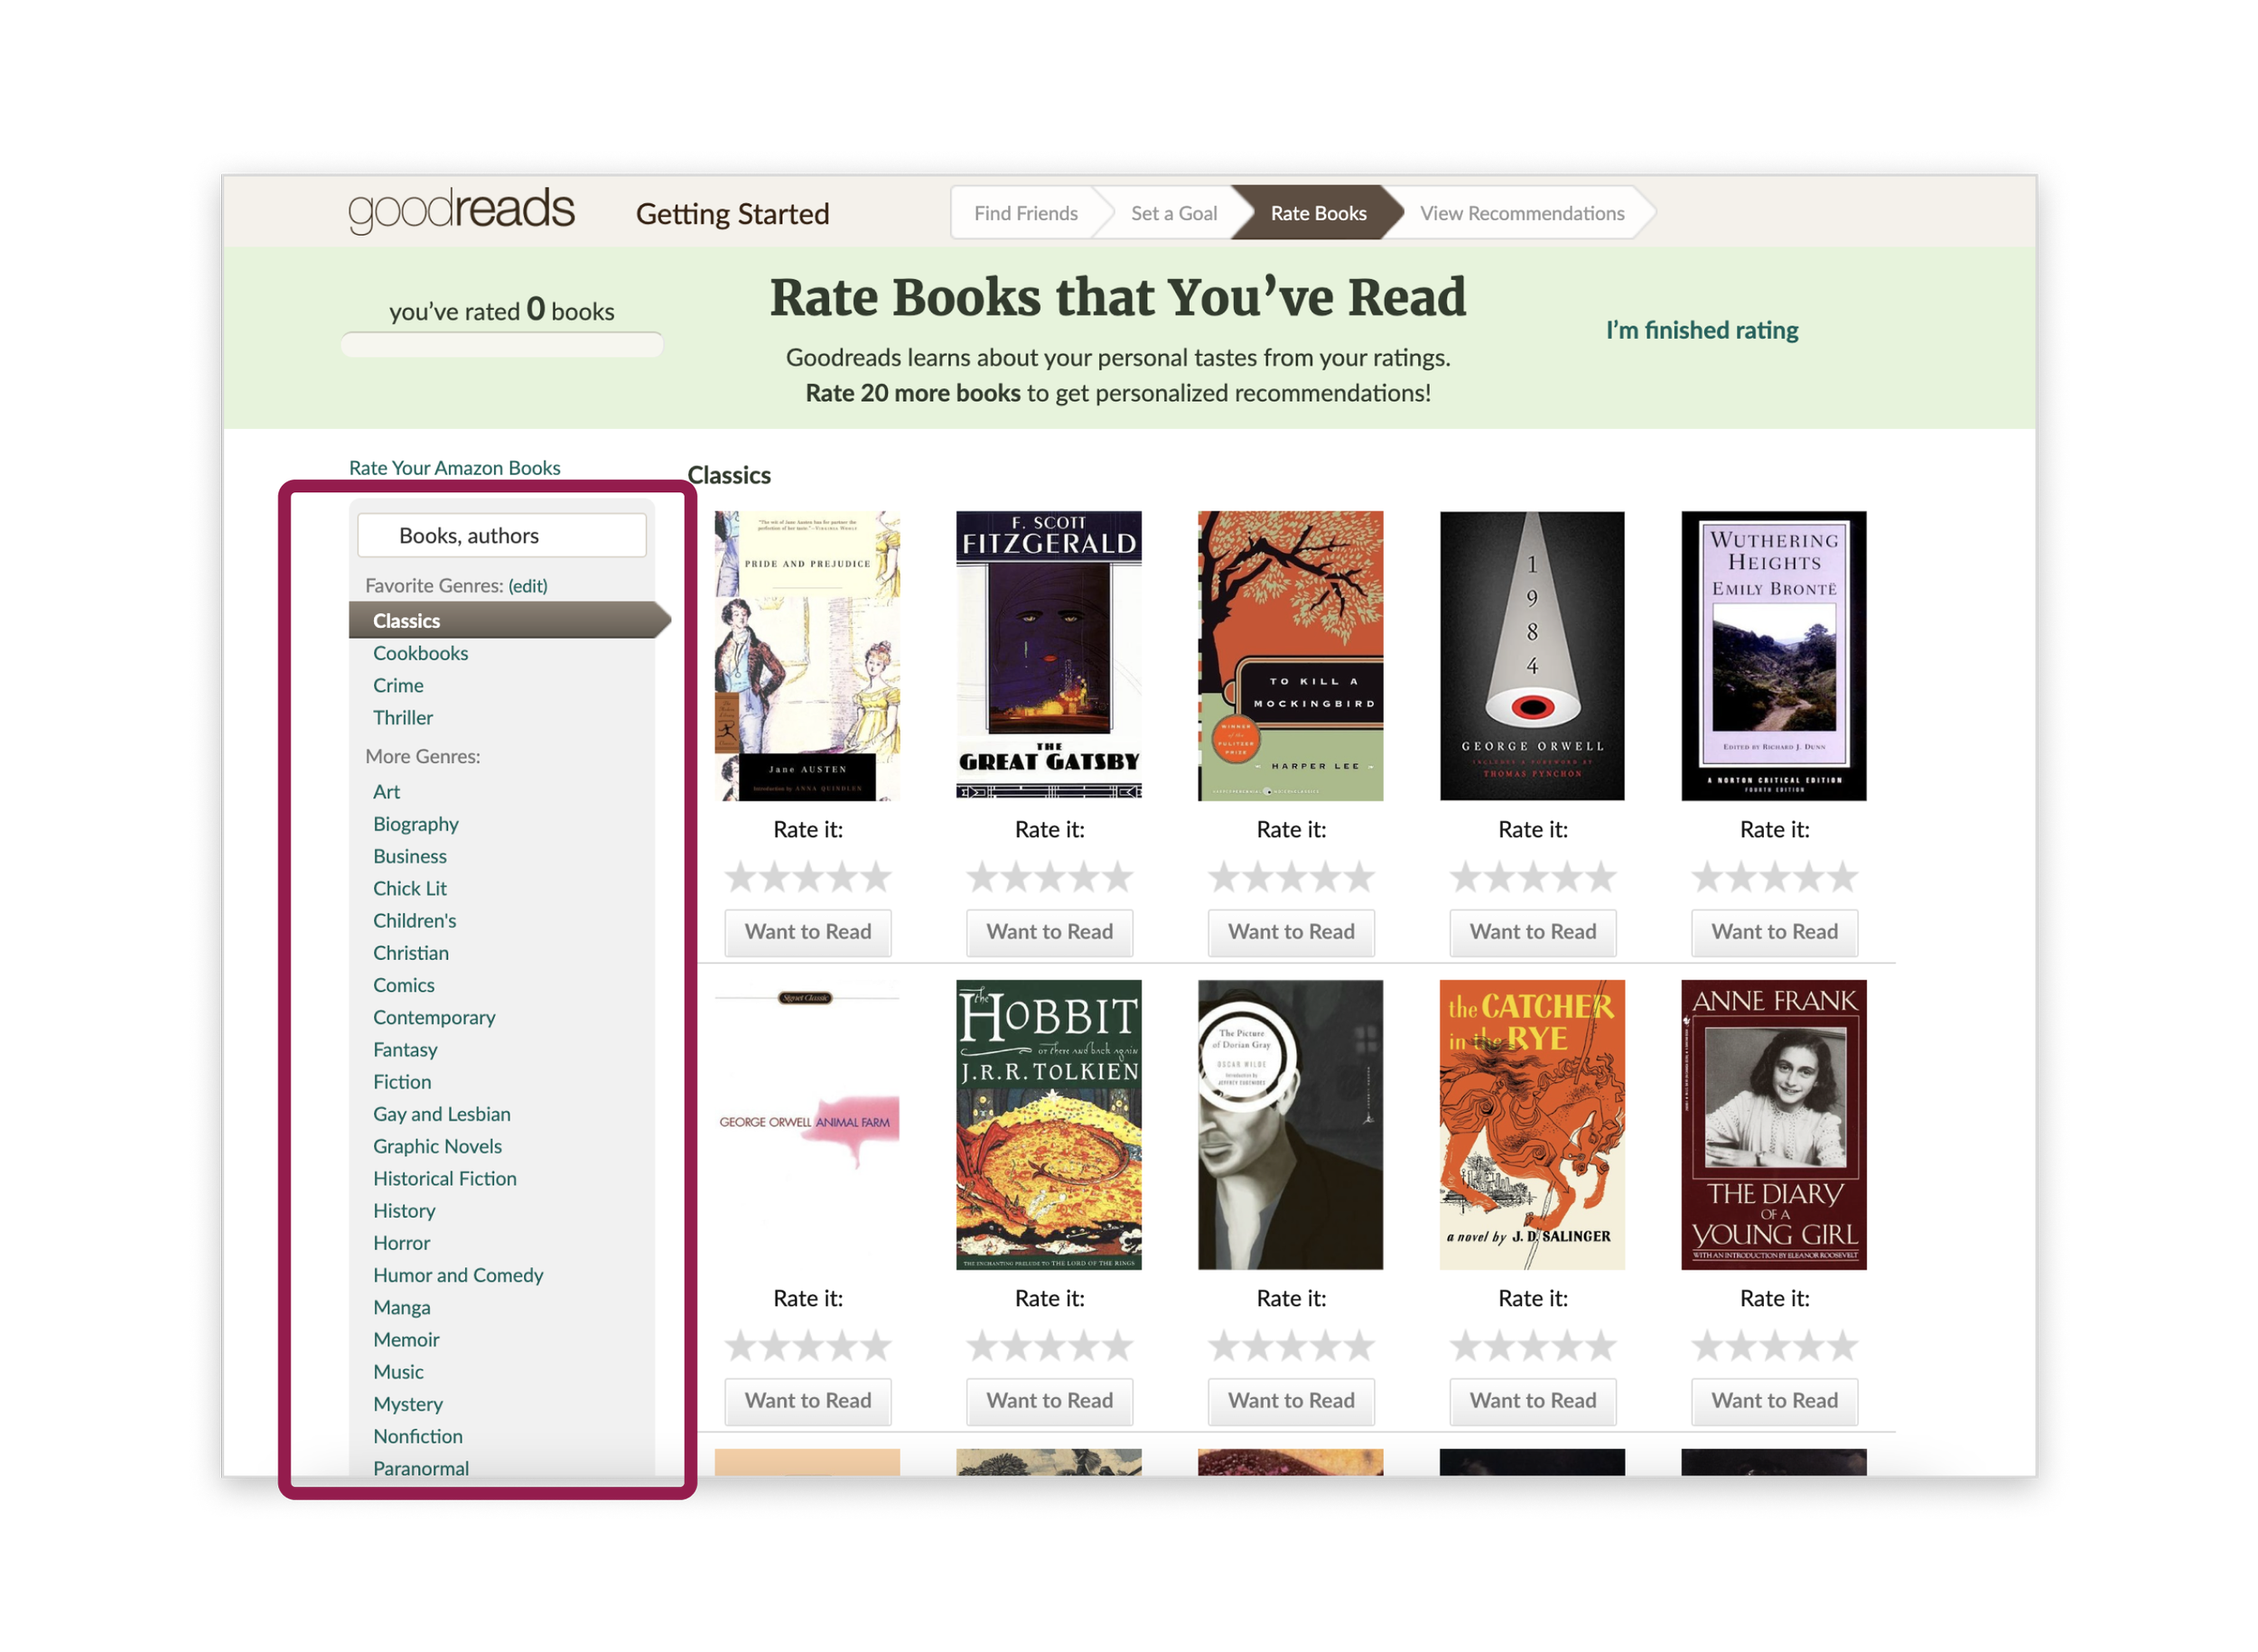Screen dimensions: 2258x1652
Task: Switch to the Set a Goal step
Action: point(1174,213)
